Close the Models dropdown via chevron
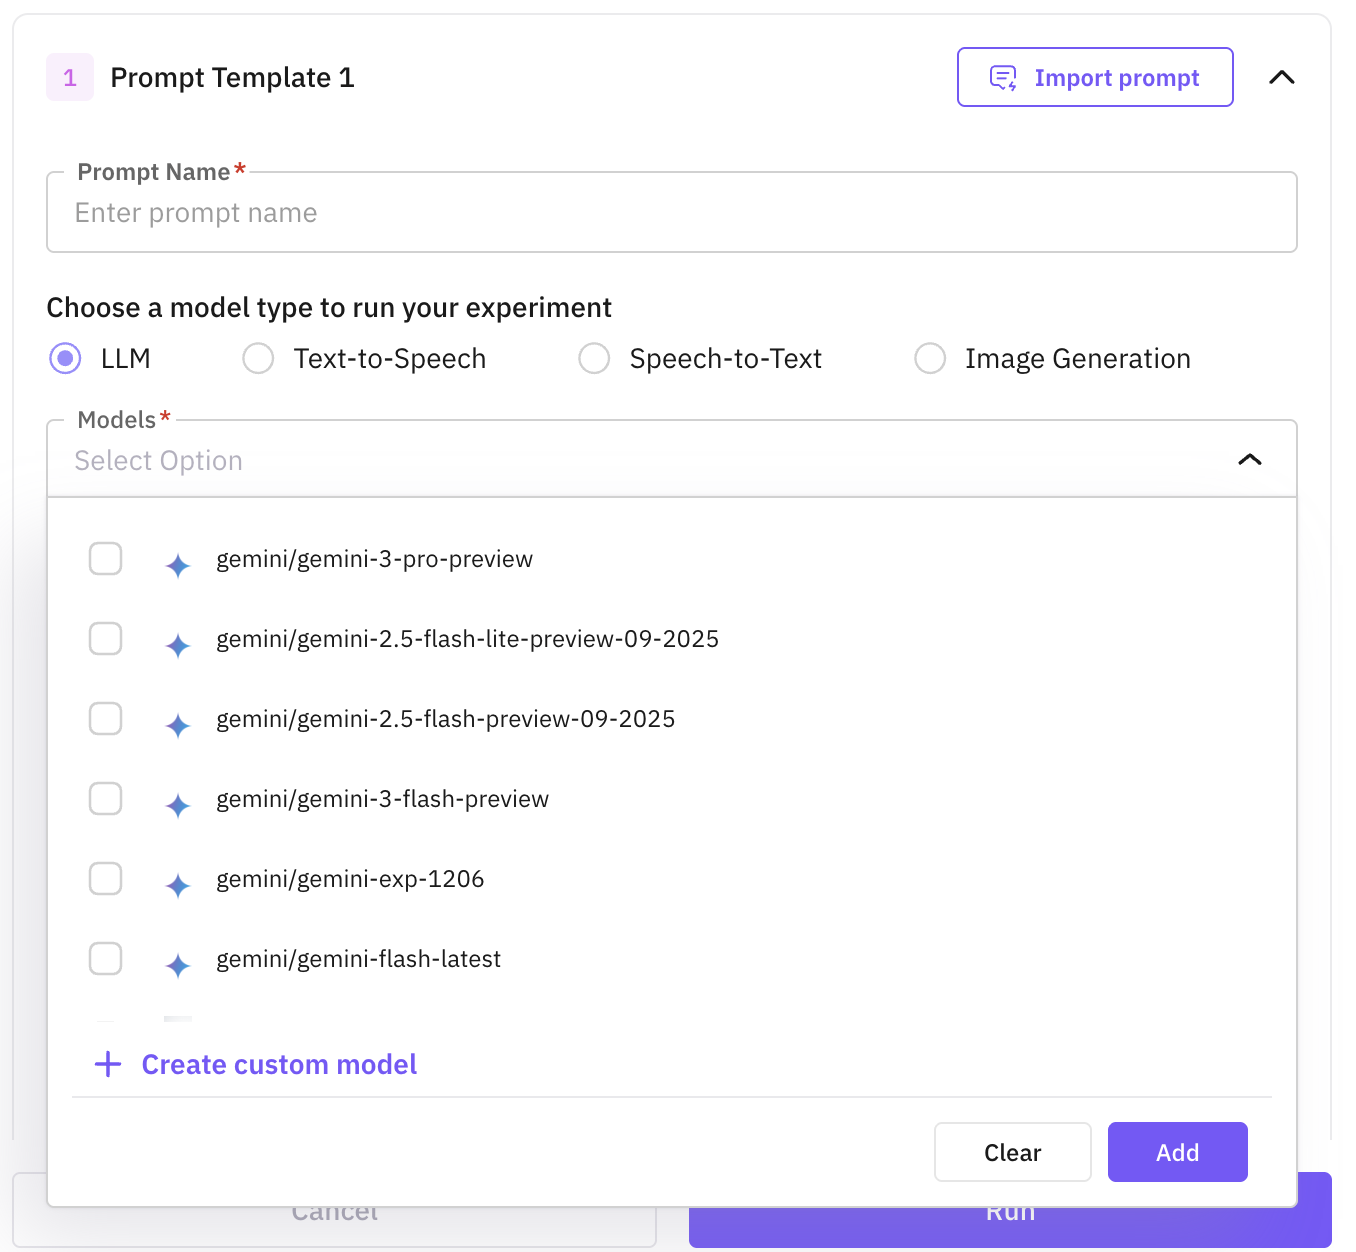This screenshot has height=1252, width=1356. [x=1249, y=460]
